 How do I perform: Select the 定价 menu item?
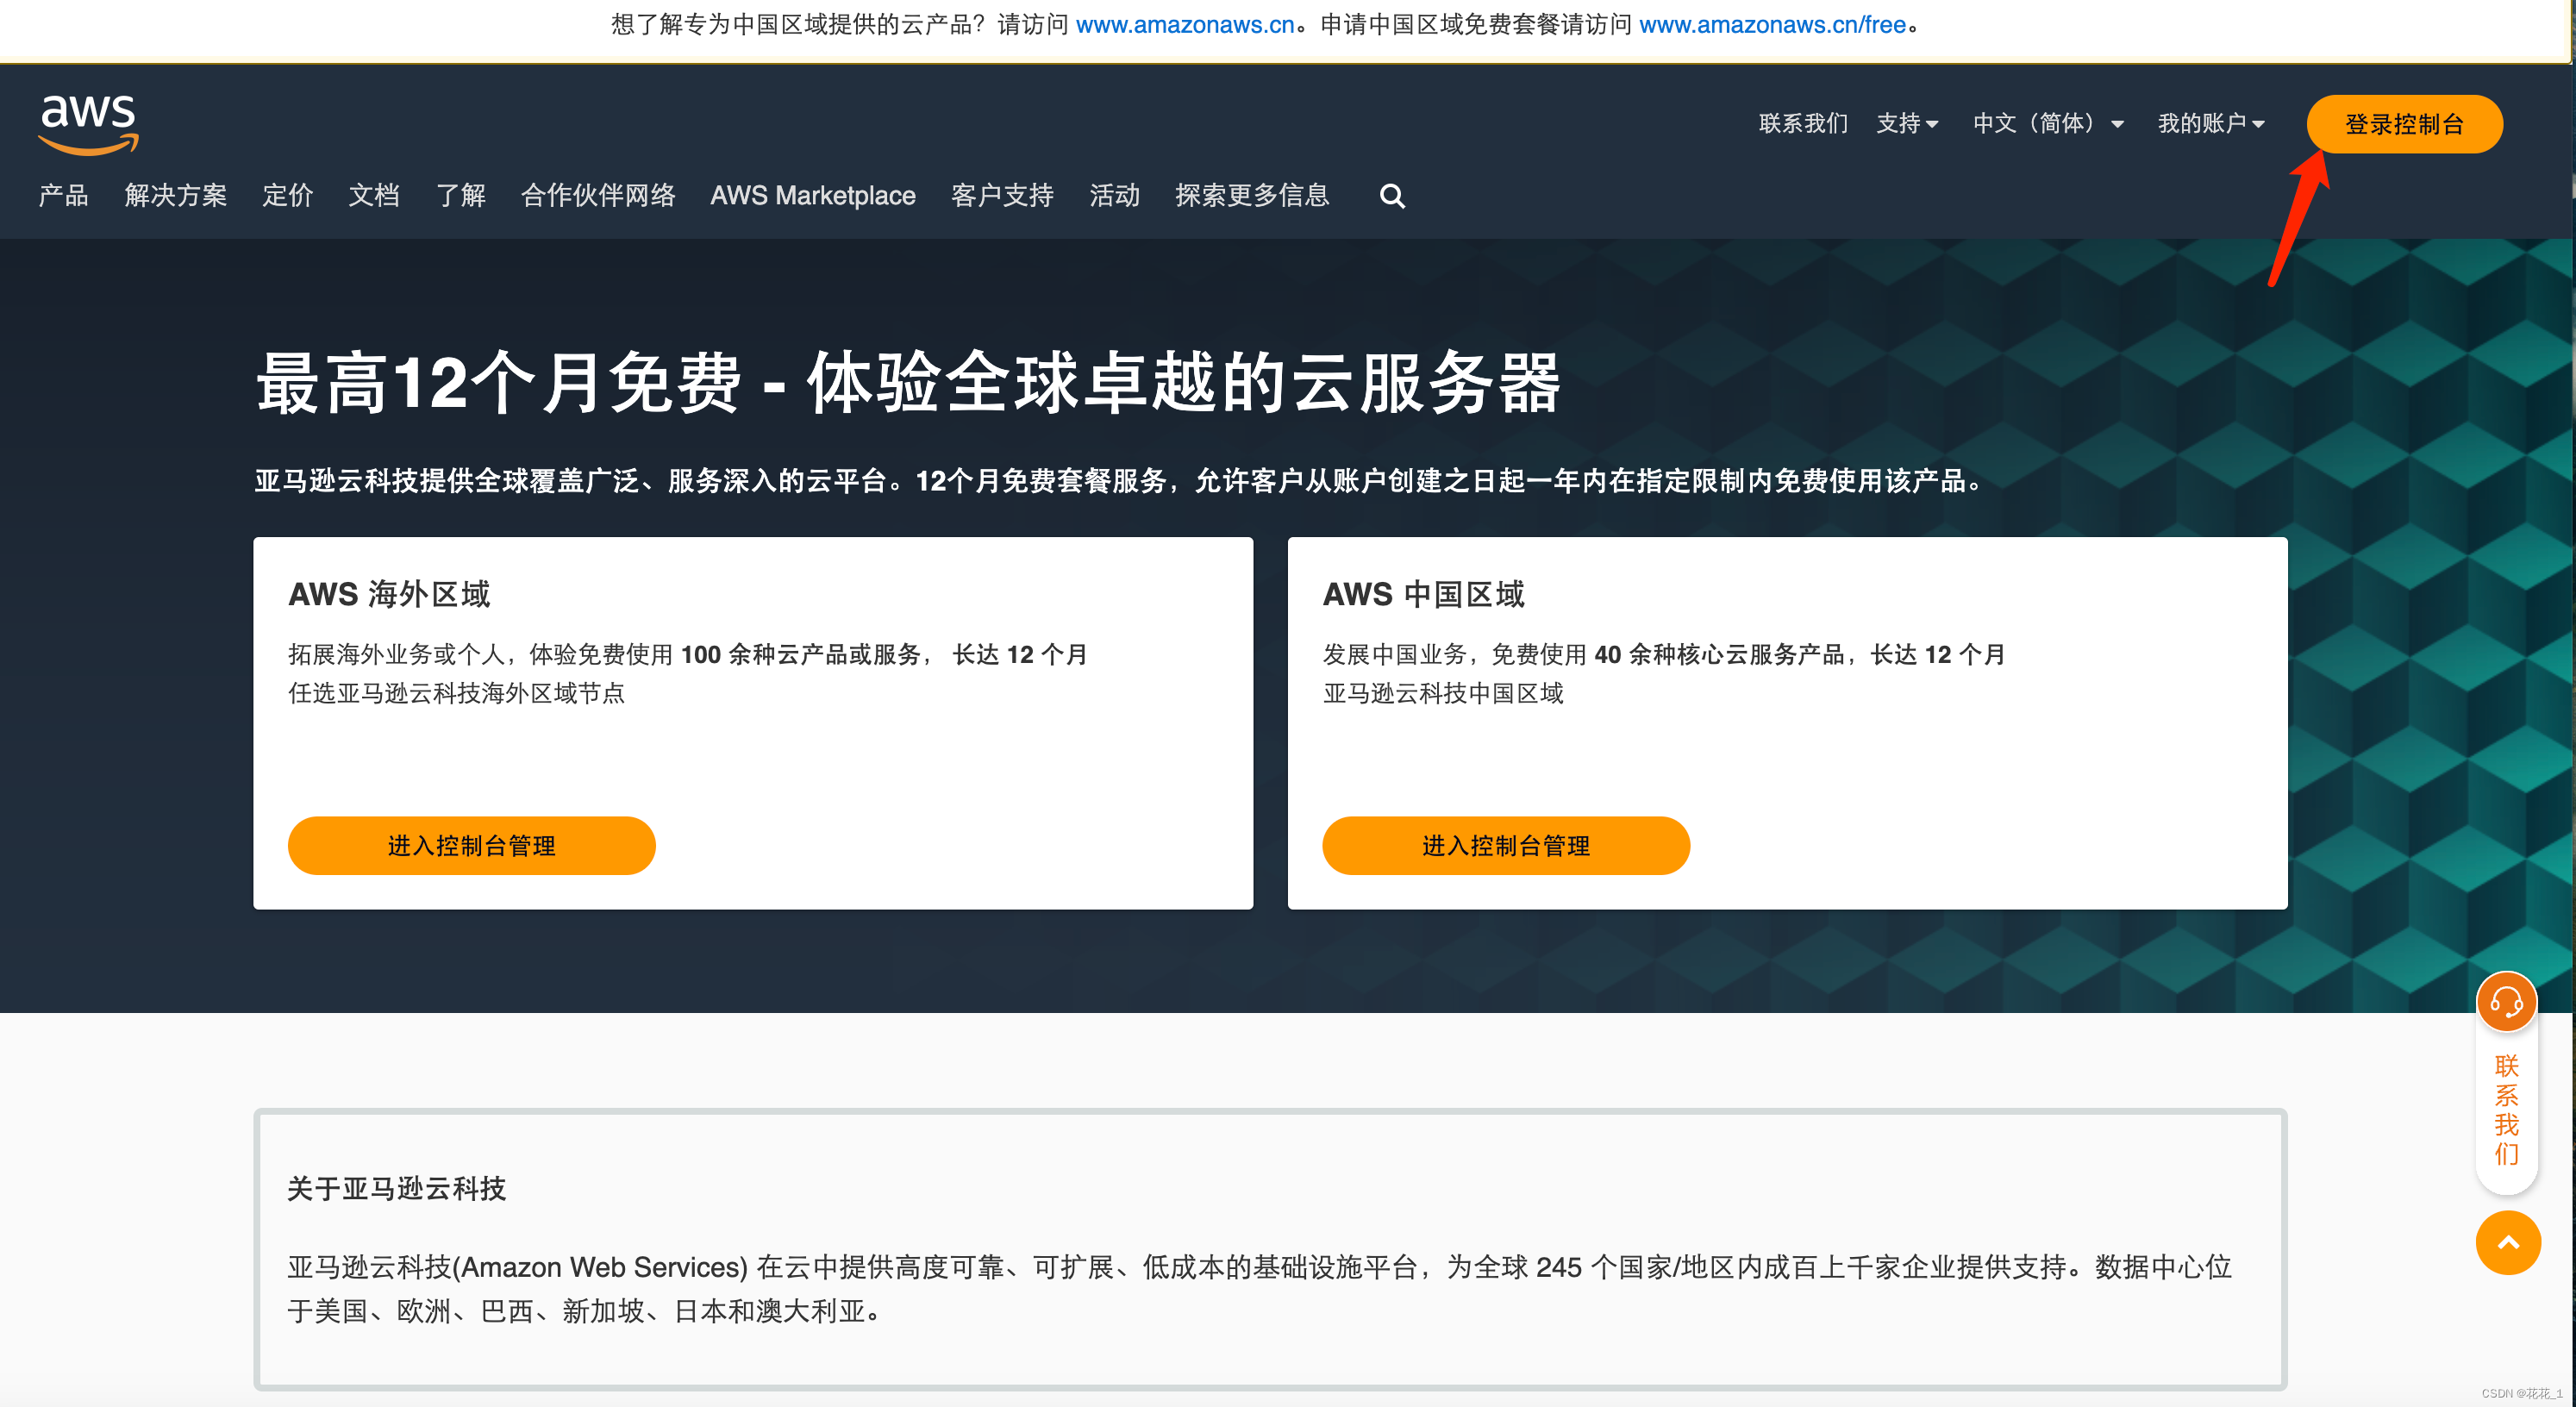[288, 195]
